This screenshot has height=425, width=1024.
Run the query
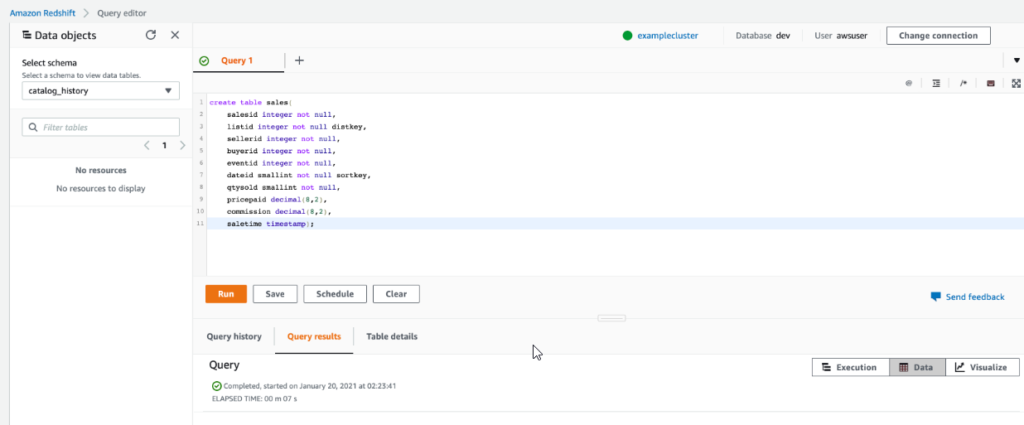coord(226,294)
